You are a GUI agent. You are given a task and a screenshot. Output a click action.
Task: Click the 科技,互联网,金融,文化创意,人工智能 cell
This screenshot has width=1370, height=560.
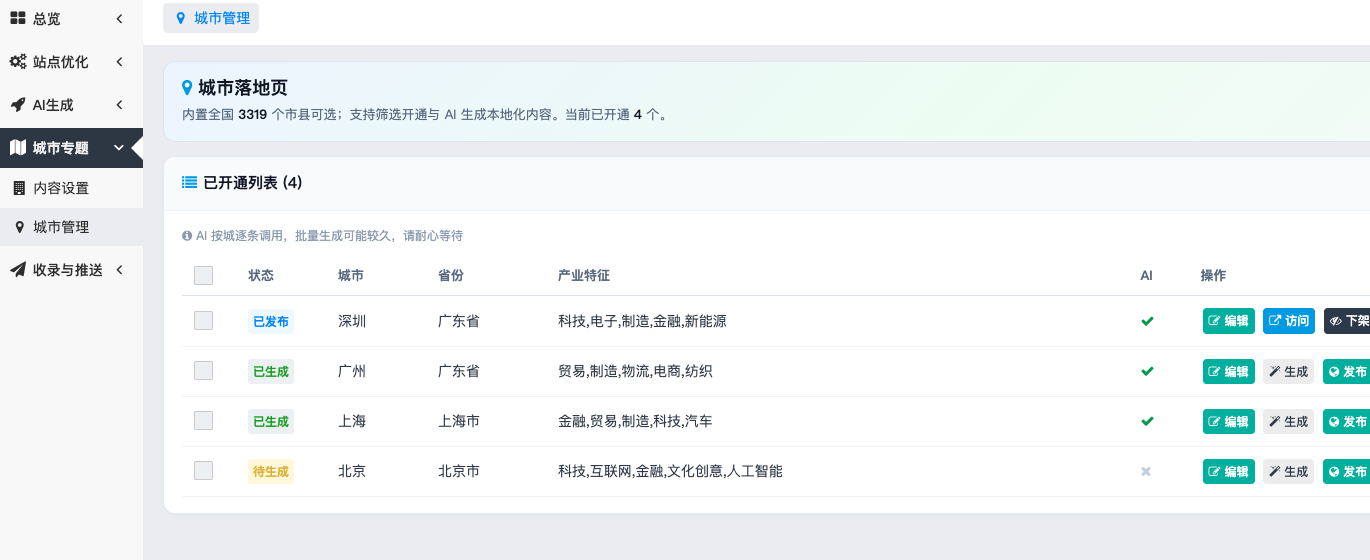[x=670, y=471]
